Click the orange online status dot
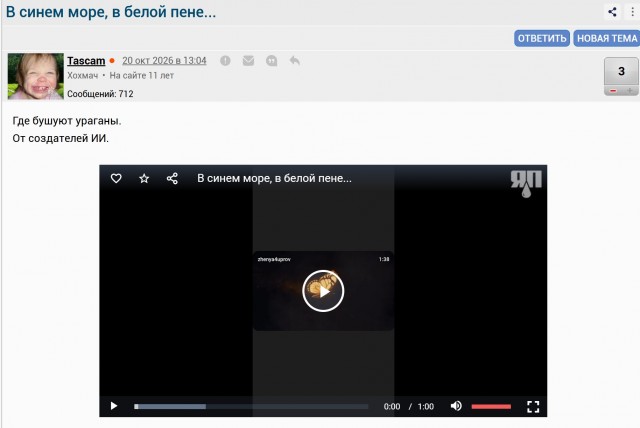The height and width of the screenshot is (428, 640). [x=112, y=61]
